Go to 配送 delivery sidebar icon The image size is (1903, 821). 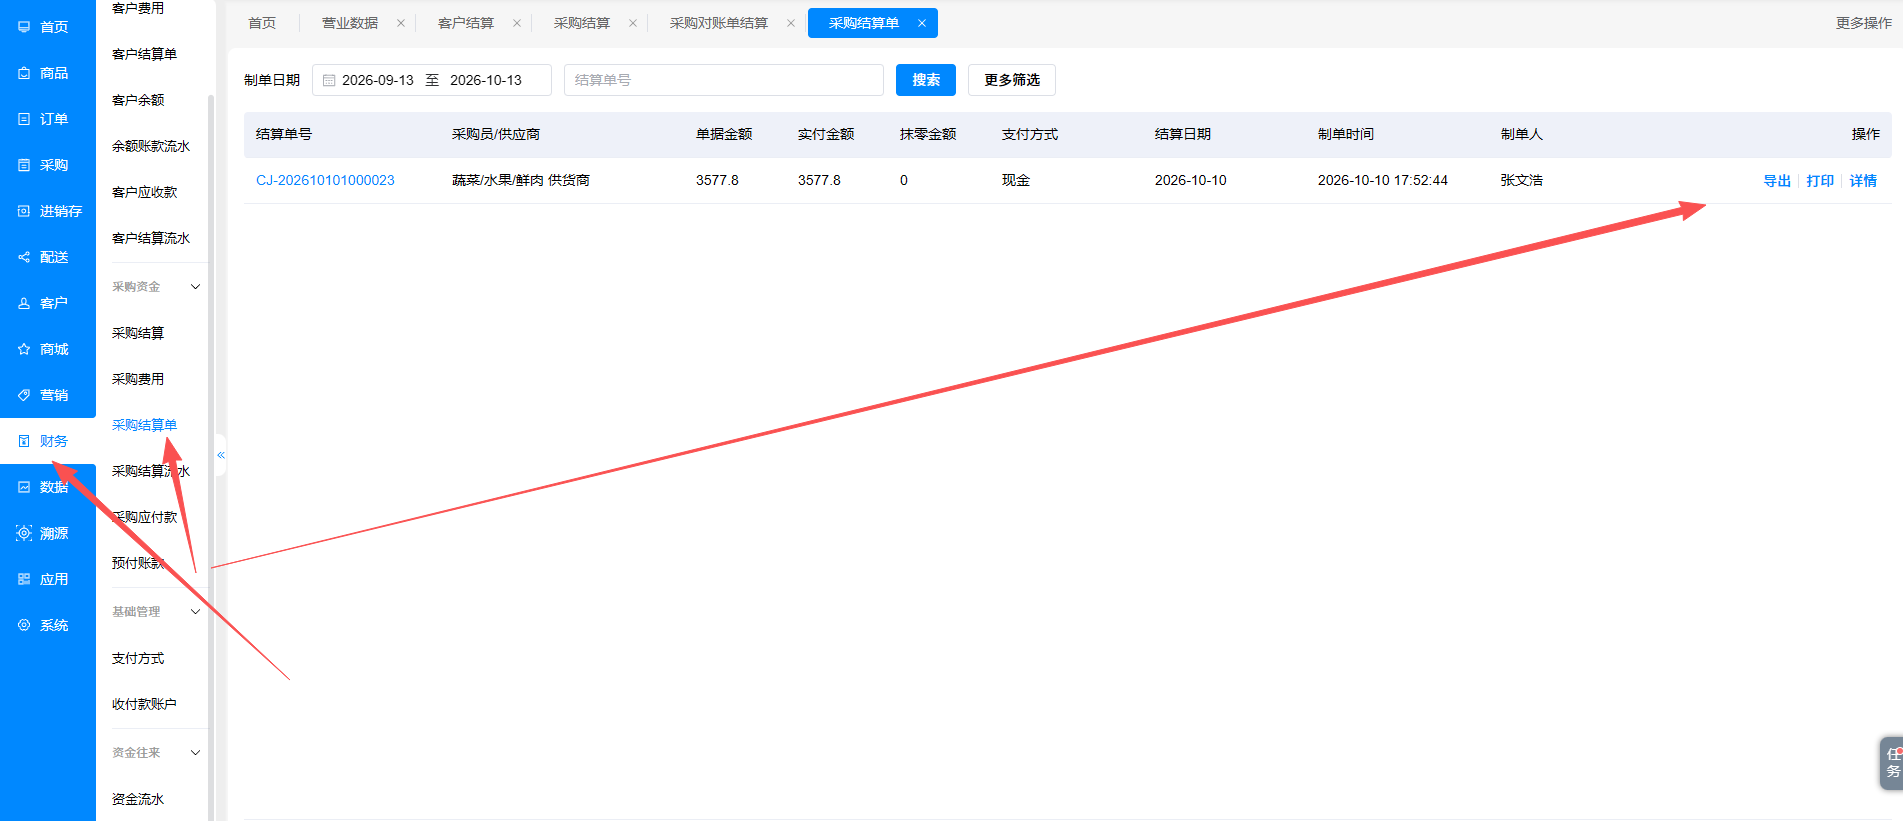(x=24, y=257)
